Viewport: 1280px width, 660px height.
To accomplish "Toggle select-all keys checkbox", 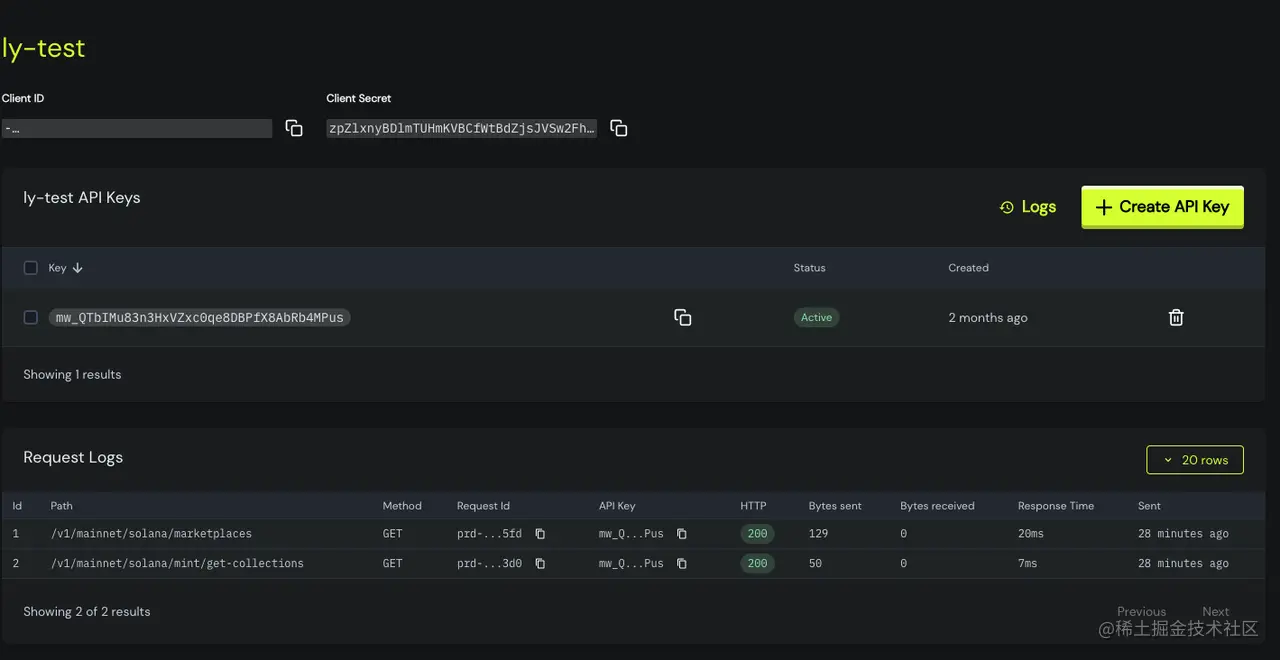I will [31, 268].
